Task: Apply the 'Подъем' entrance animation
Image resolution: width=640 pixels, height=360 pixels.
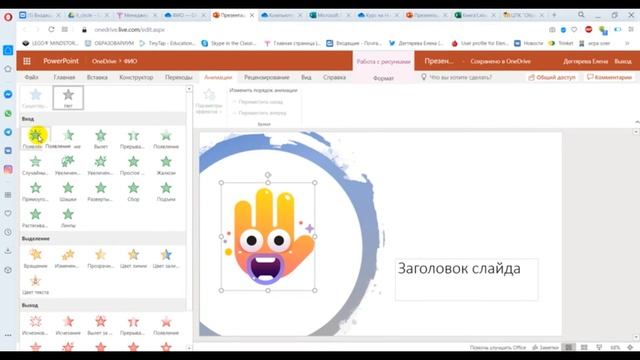Action: (166, 191)
